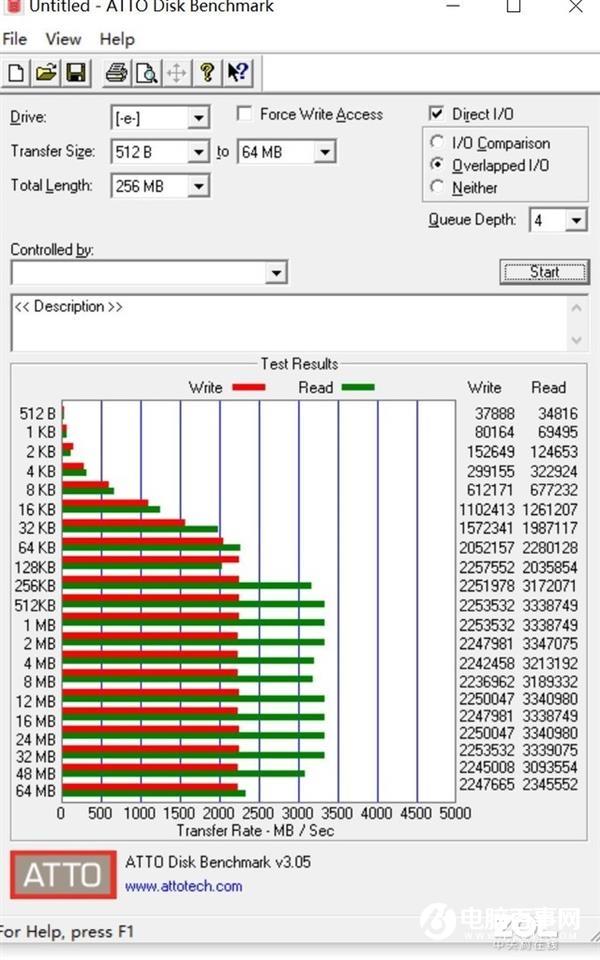Click the New document toolbar icon

coord(17,73)
